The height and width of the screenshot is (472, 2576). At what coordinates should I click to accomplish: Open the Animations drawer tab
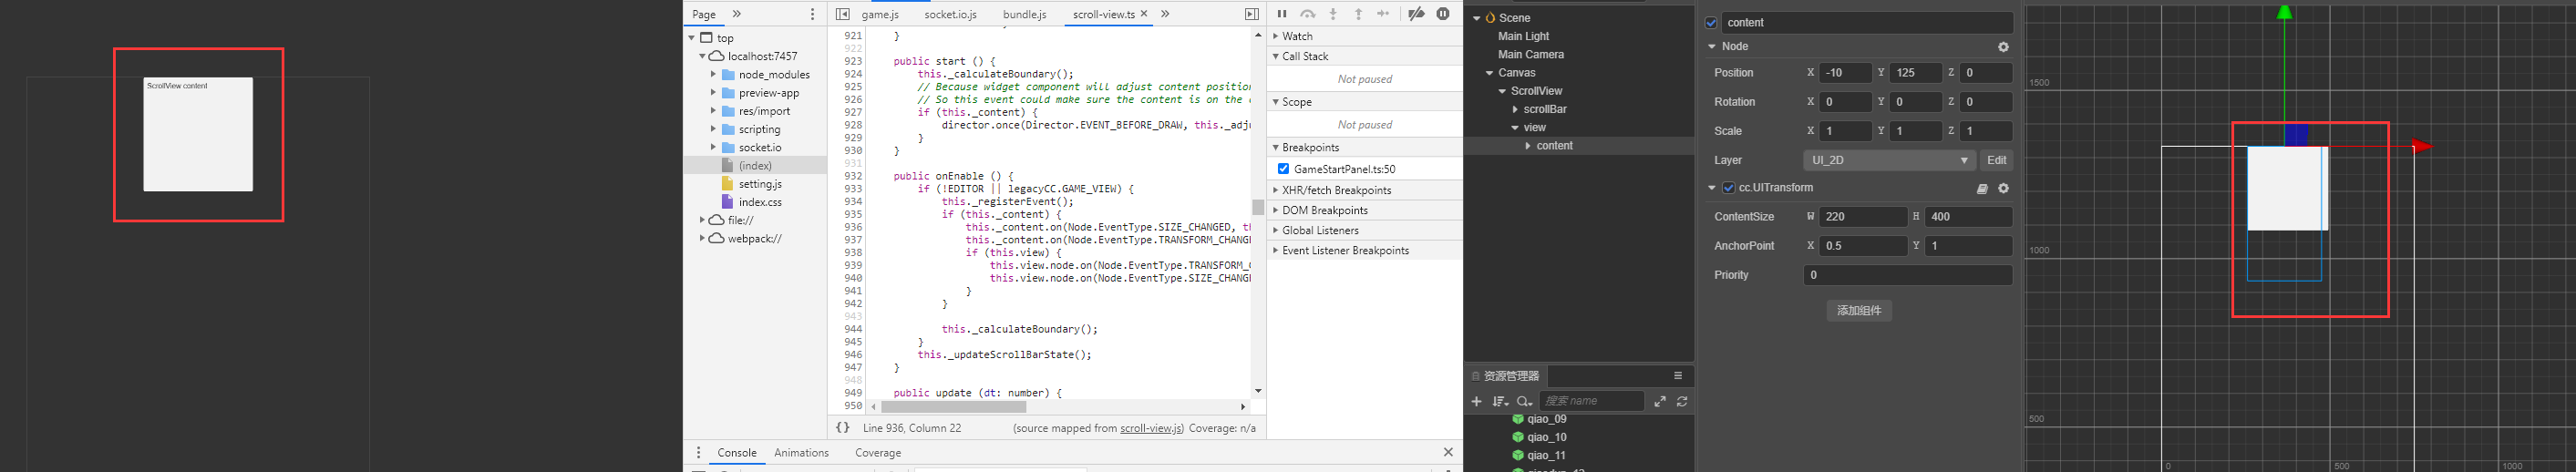[x=801, y=453]
